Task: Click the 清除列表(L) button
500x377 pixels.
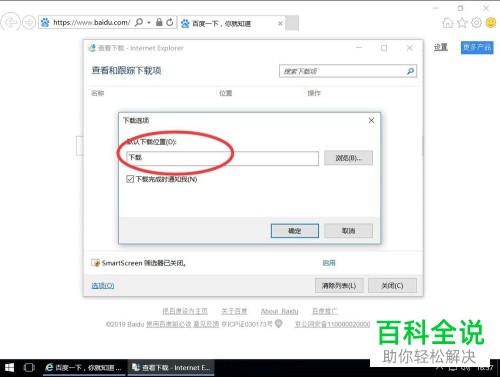Action: [339, 286]
